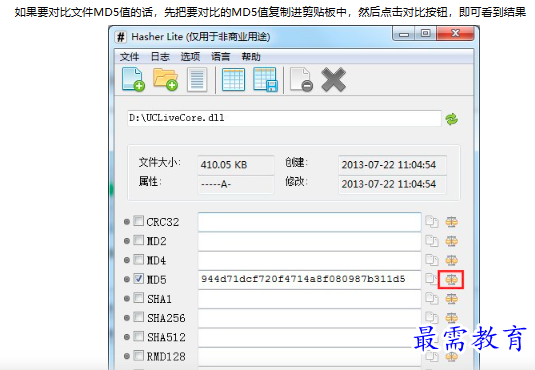Copy the SHA1 hash value
Viewport: 535px width, 370px height.
pos(432,299)
